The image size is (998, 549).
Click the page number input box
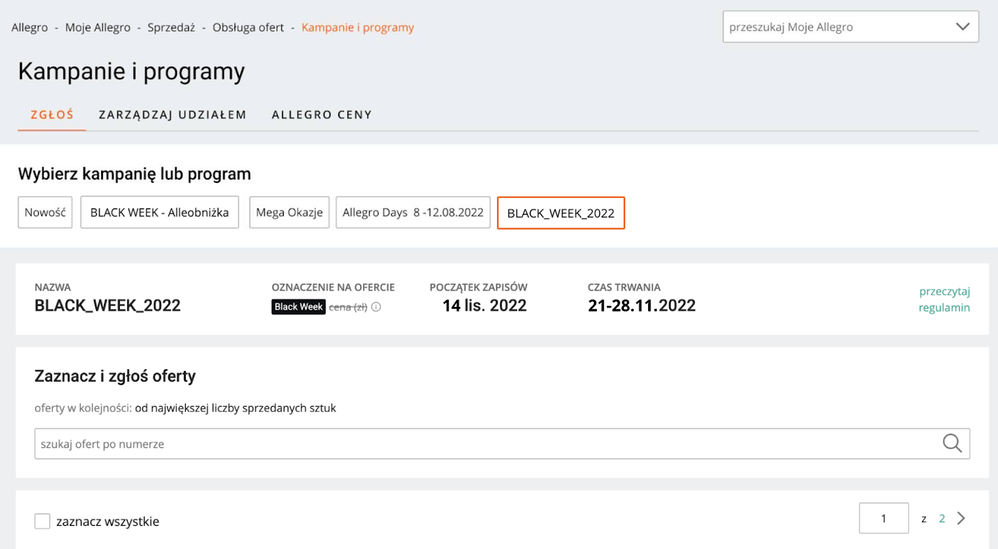point(883,519)
